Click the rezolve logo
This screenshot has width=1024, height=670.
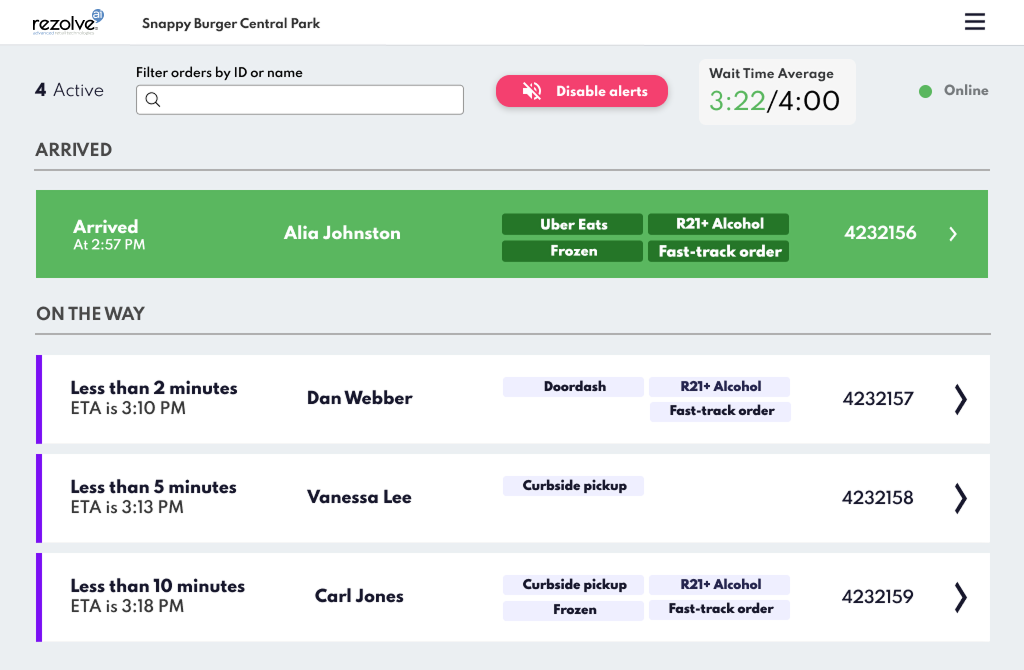(68, 22)
